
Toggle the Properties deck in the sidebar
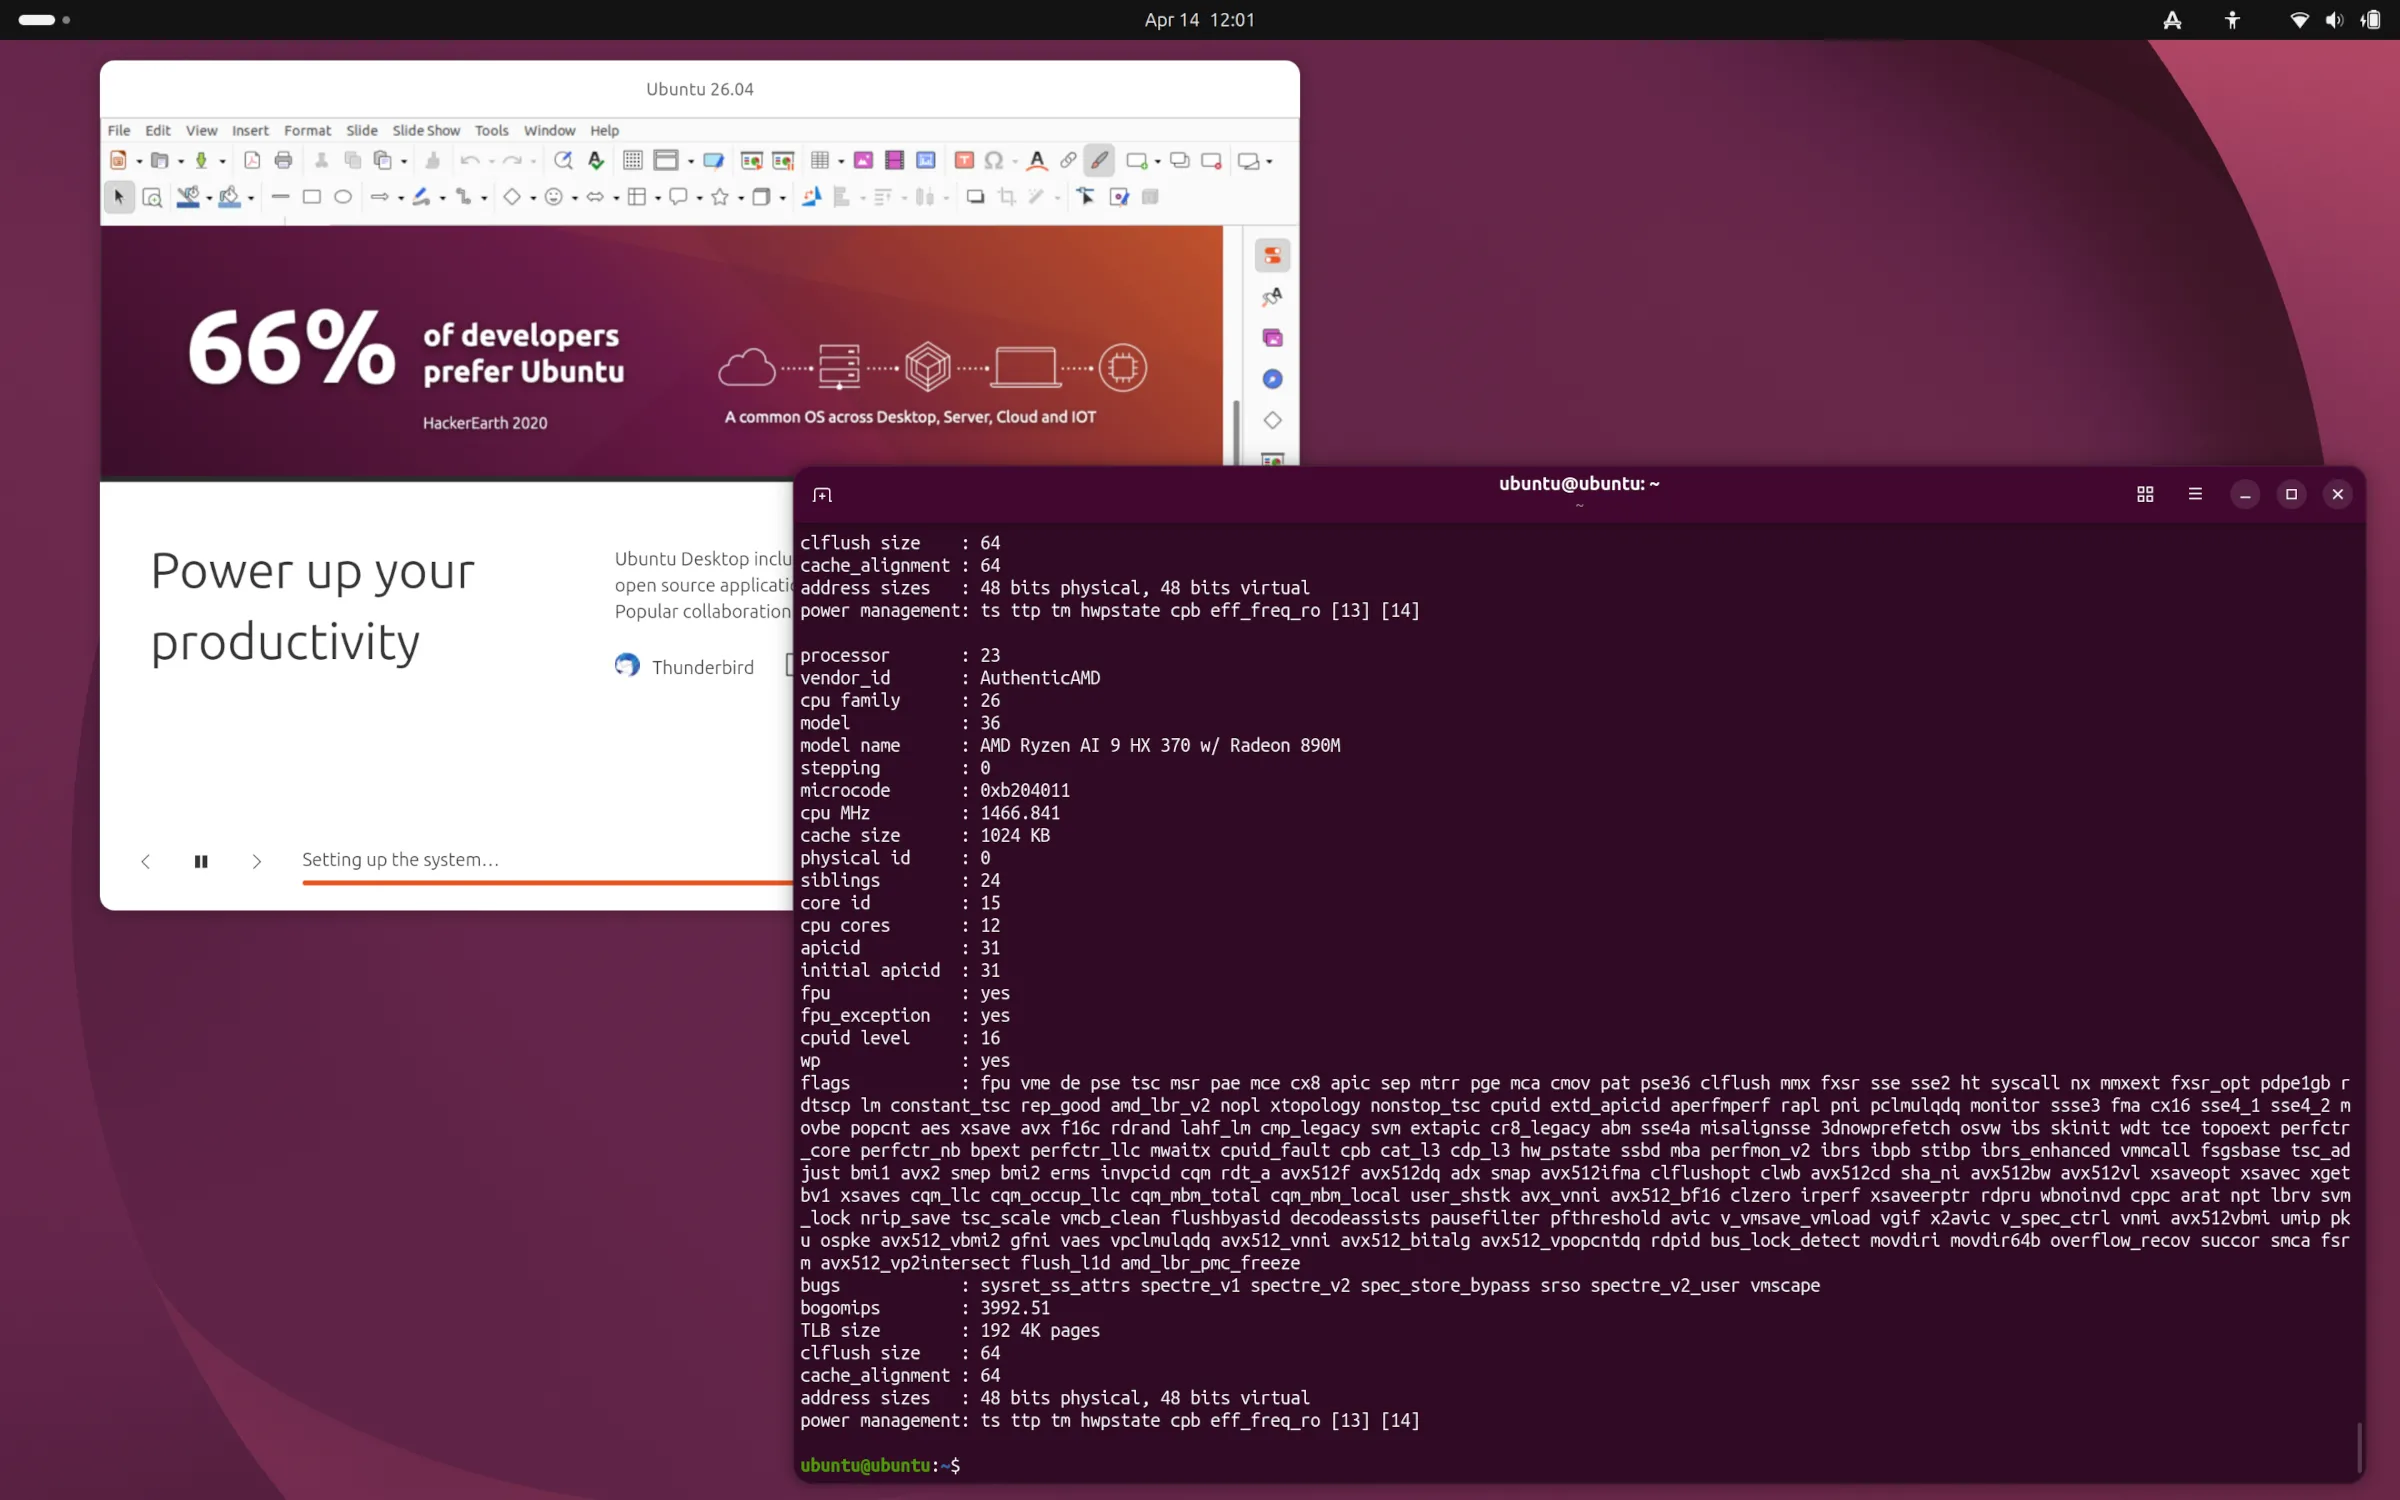[x=1272, y=255]
